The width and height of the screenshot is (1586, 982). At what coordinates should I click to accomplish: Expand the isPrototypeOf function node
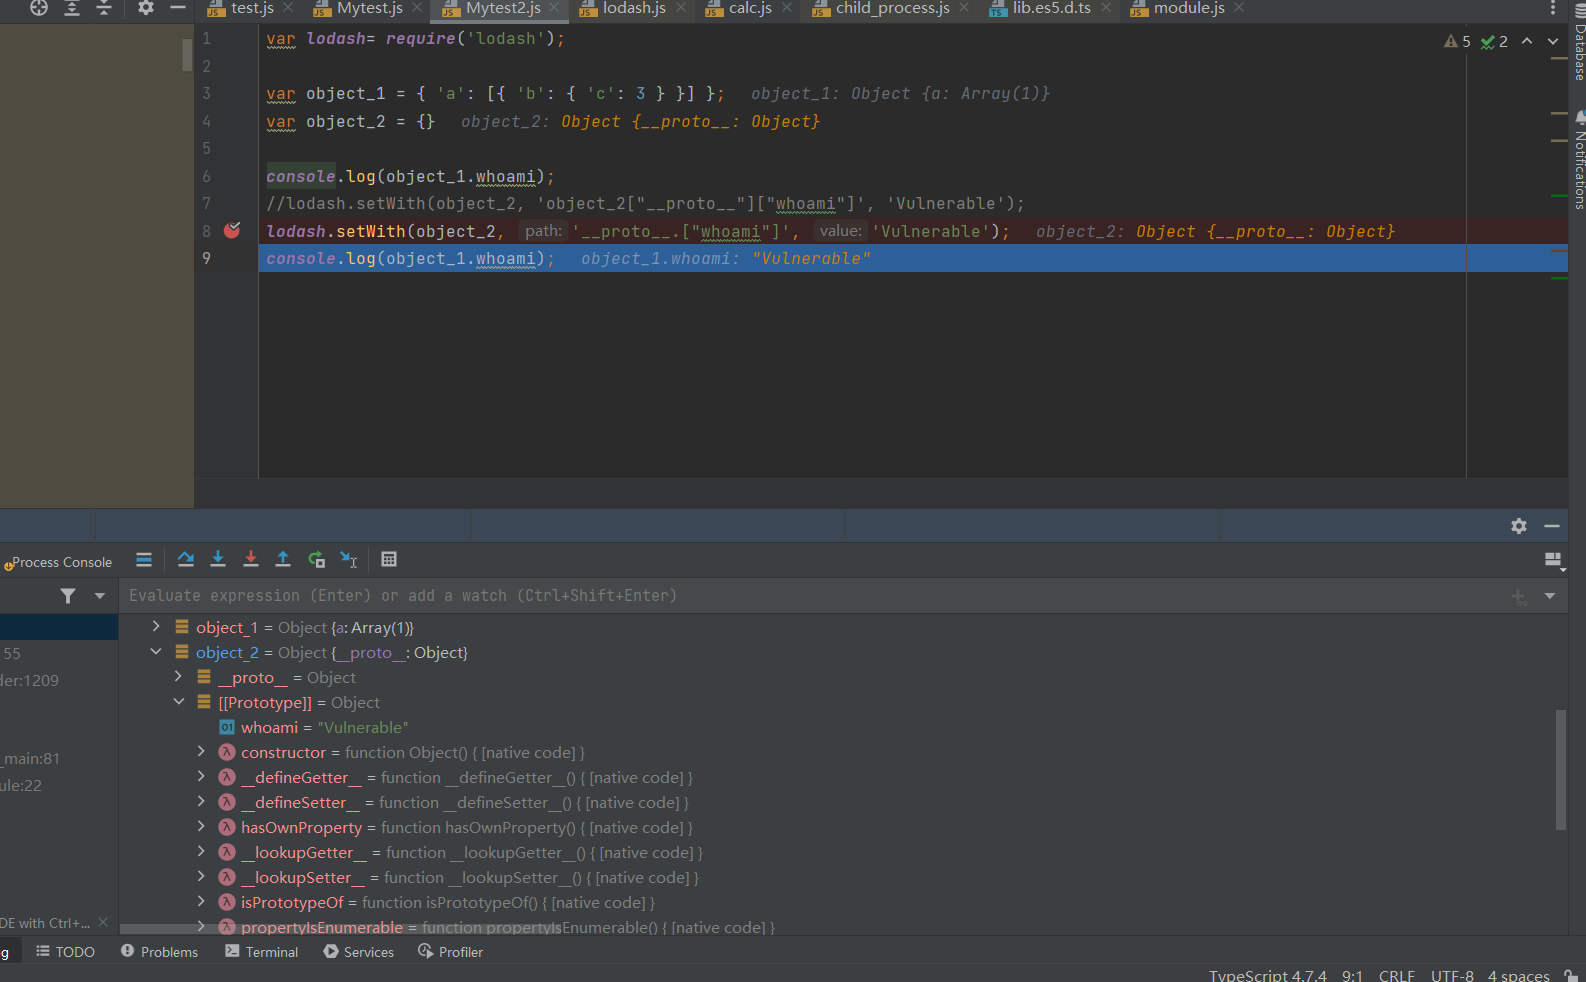pos(201,902)
